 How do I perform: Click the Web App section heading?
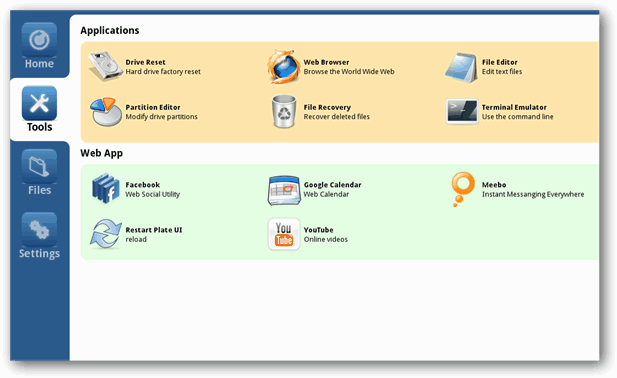(101, 153)
